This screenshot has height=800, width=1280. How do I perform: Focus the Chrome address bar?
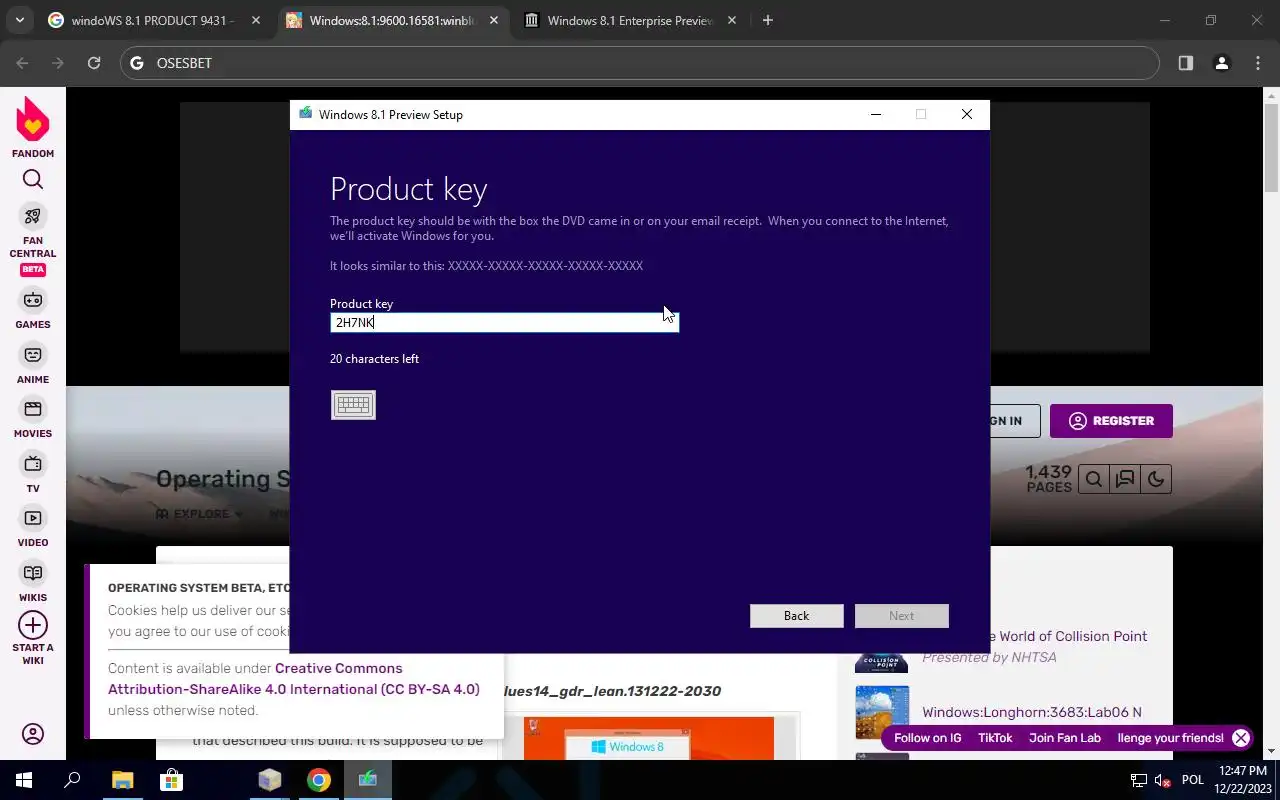point(640,63)
